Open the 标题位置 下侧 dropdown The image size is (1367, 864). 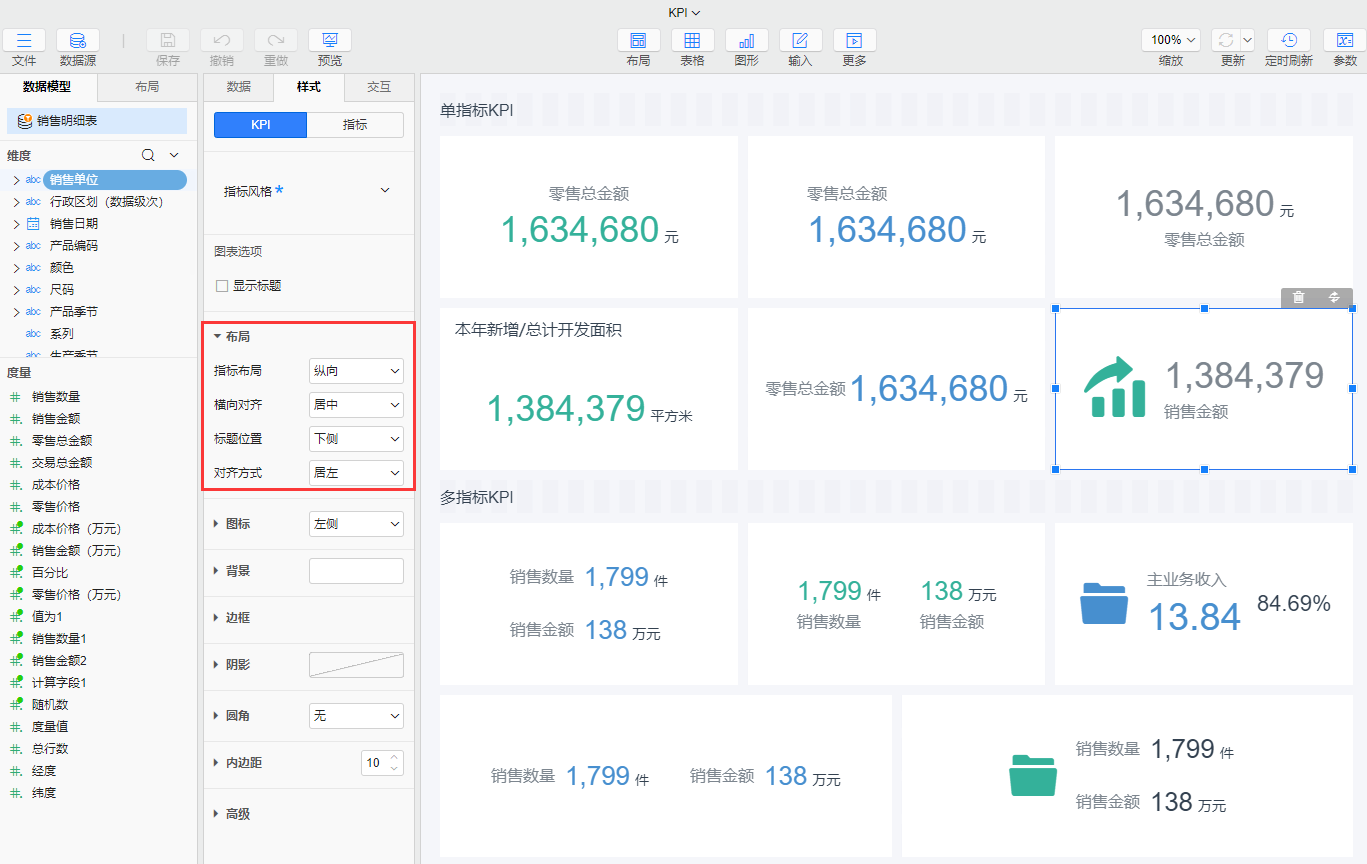356,438
